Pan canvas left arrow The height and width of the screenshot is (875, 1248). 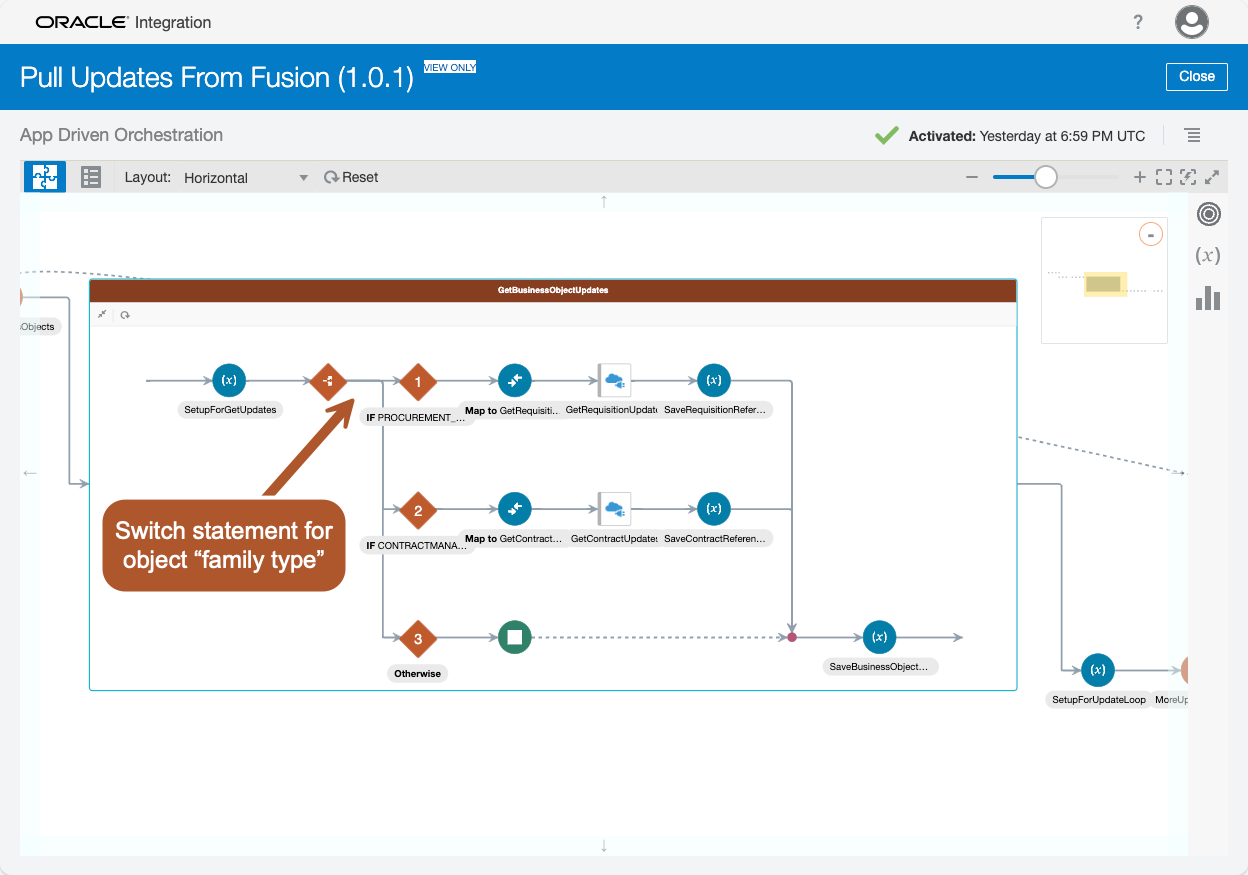30,473
